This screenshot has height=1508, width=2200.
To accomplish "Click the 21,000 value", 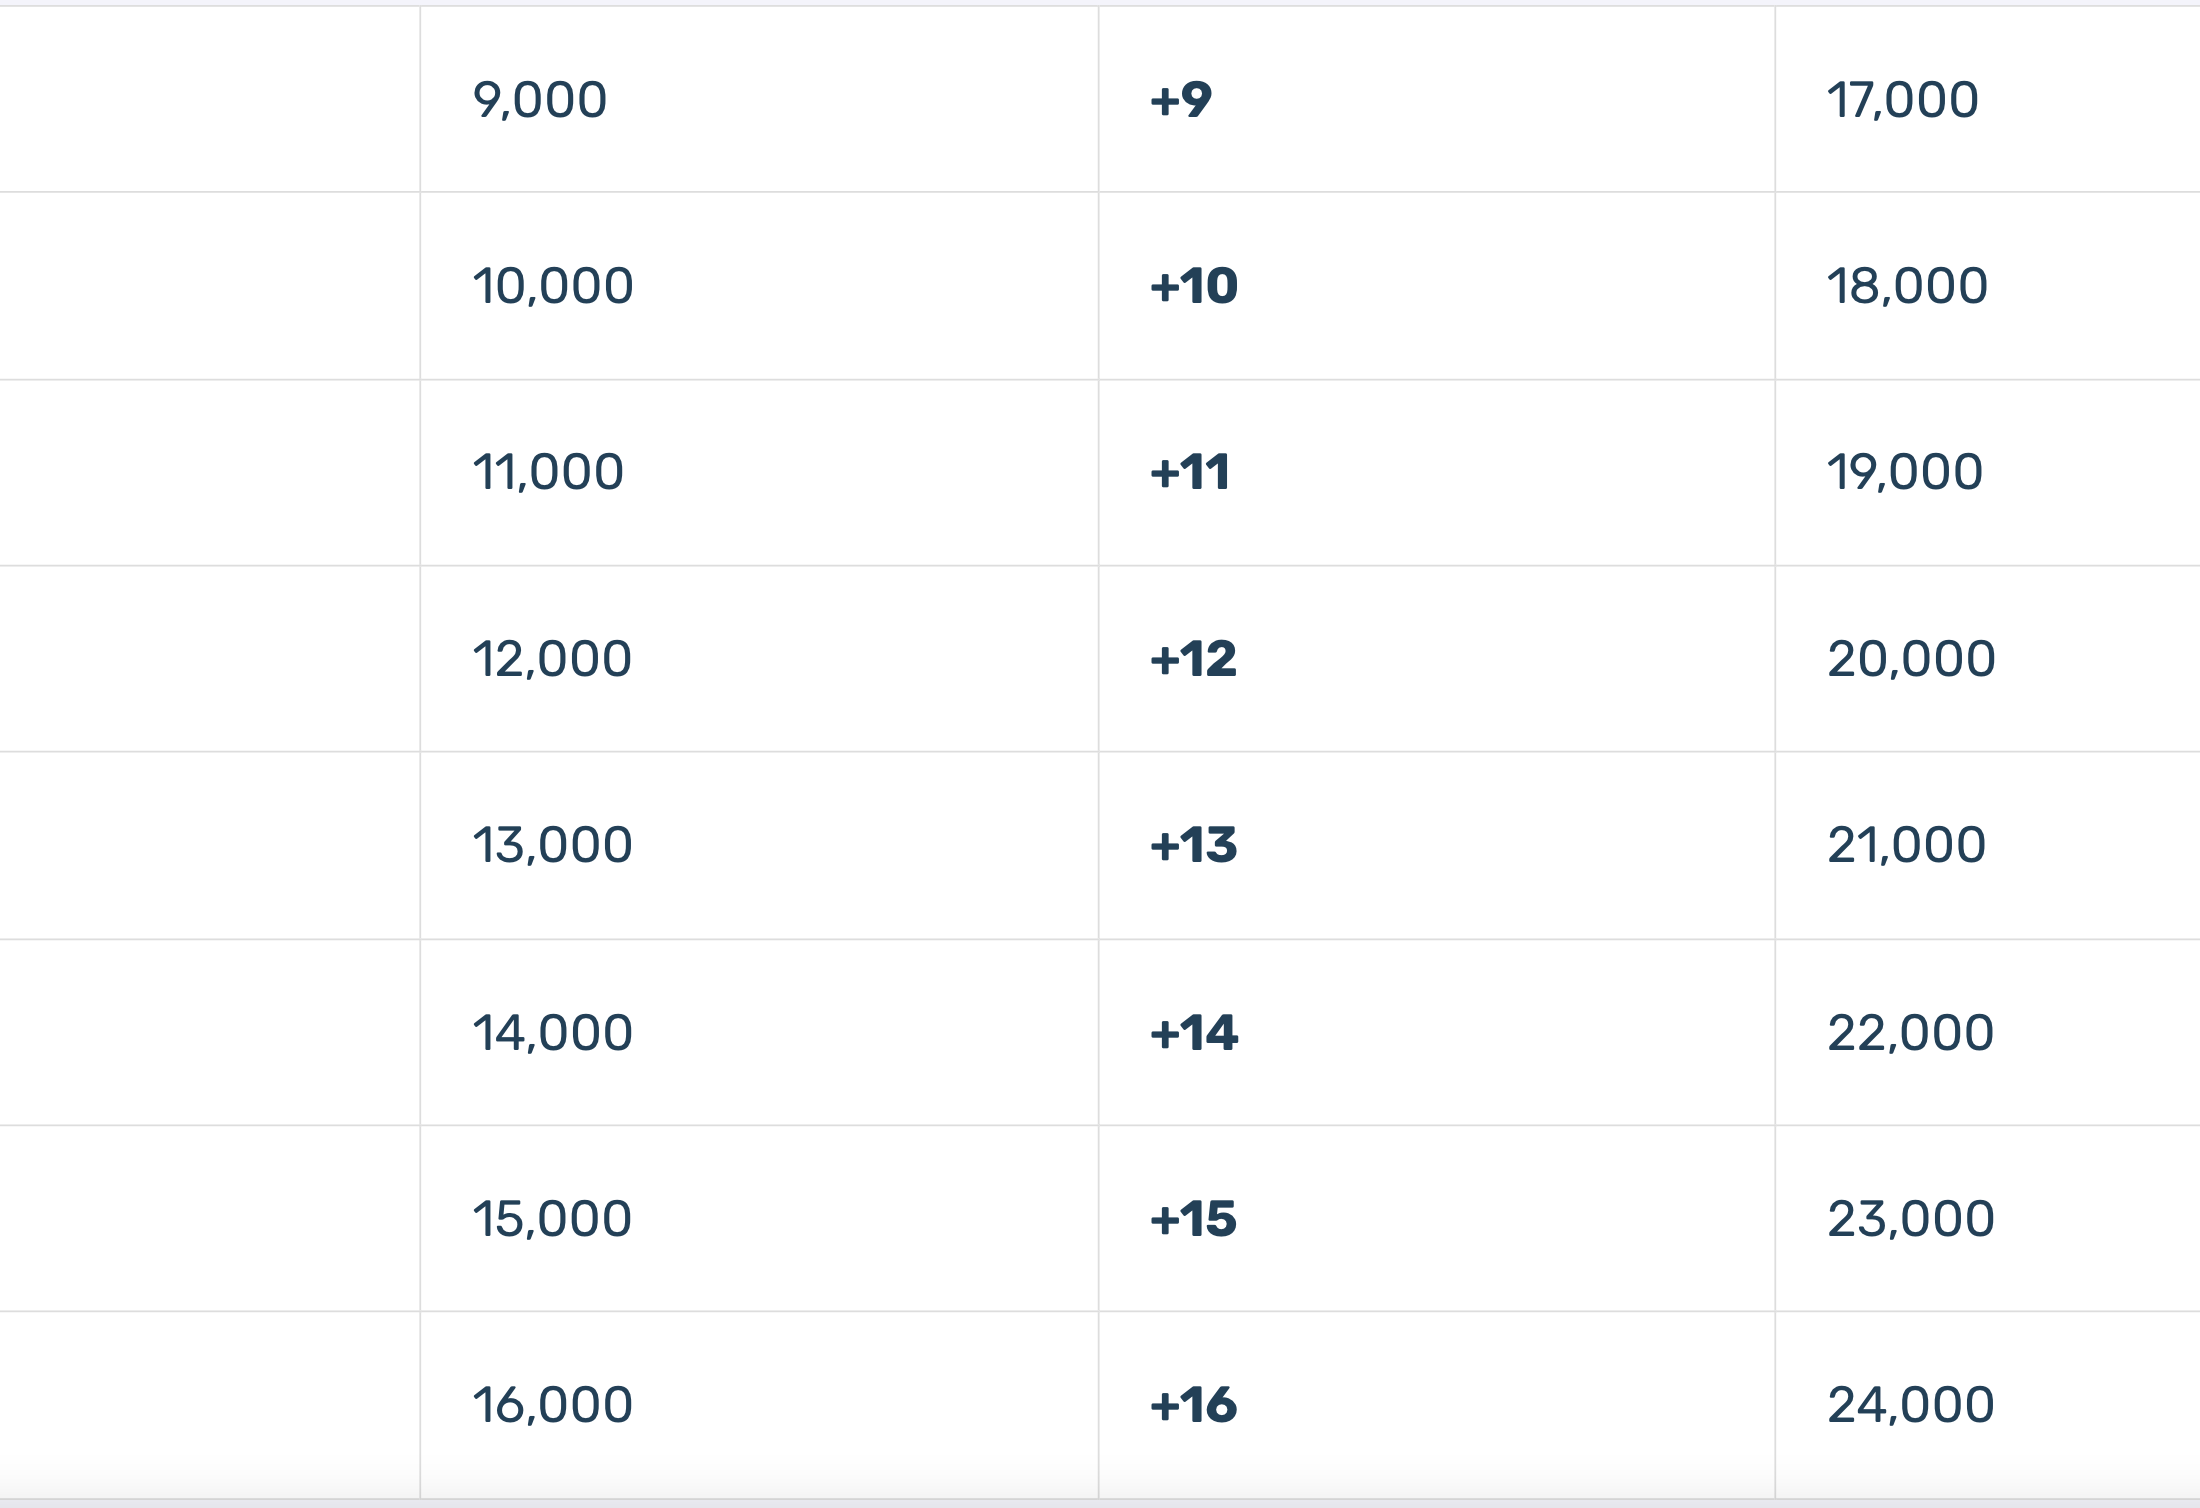I will pos(1907,845).
